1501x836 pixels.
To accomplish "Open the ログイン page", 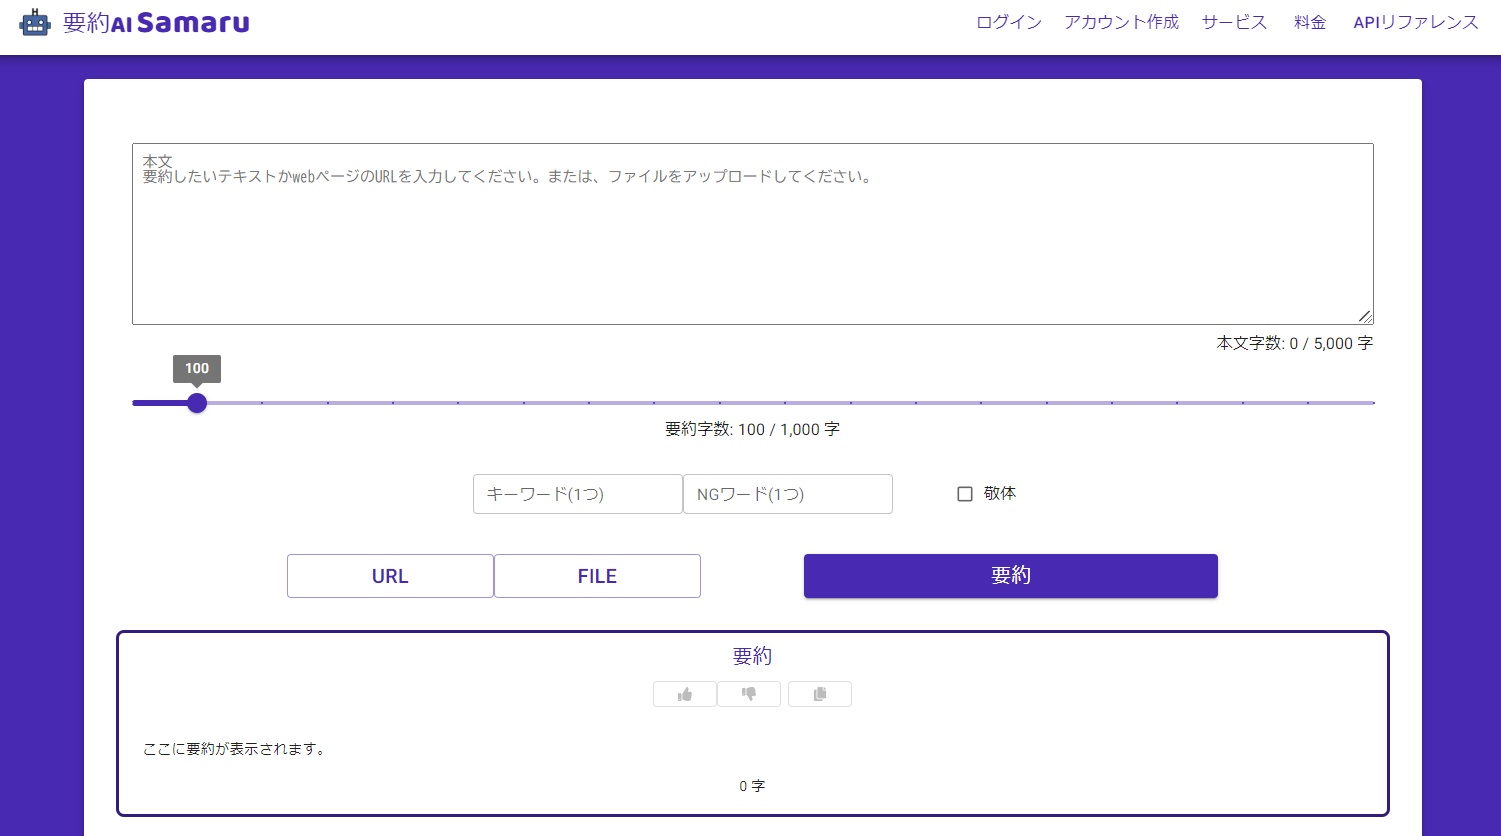I will 1007,21.
